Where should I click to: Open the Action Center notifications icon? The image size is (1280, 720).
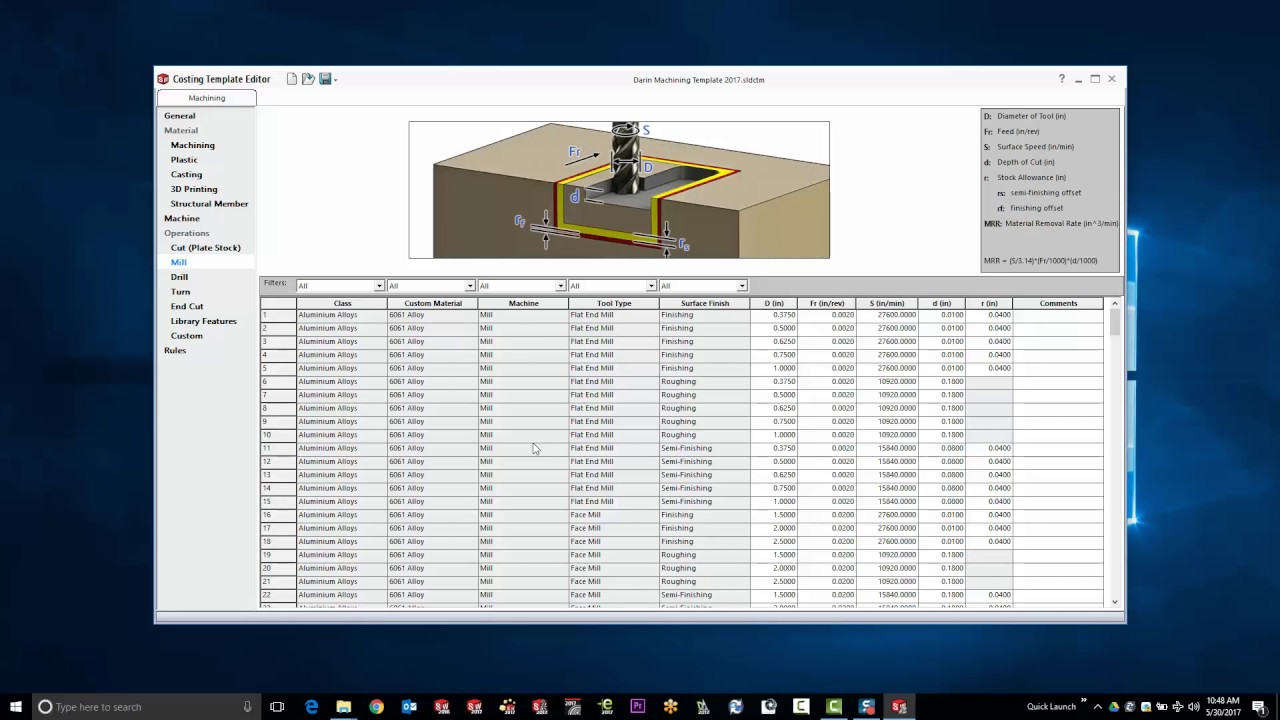(x=1259, y=707)
